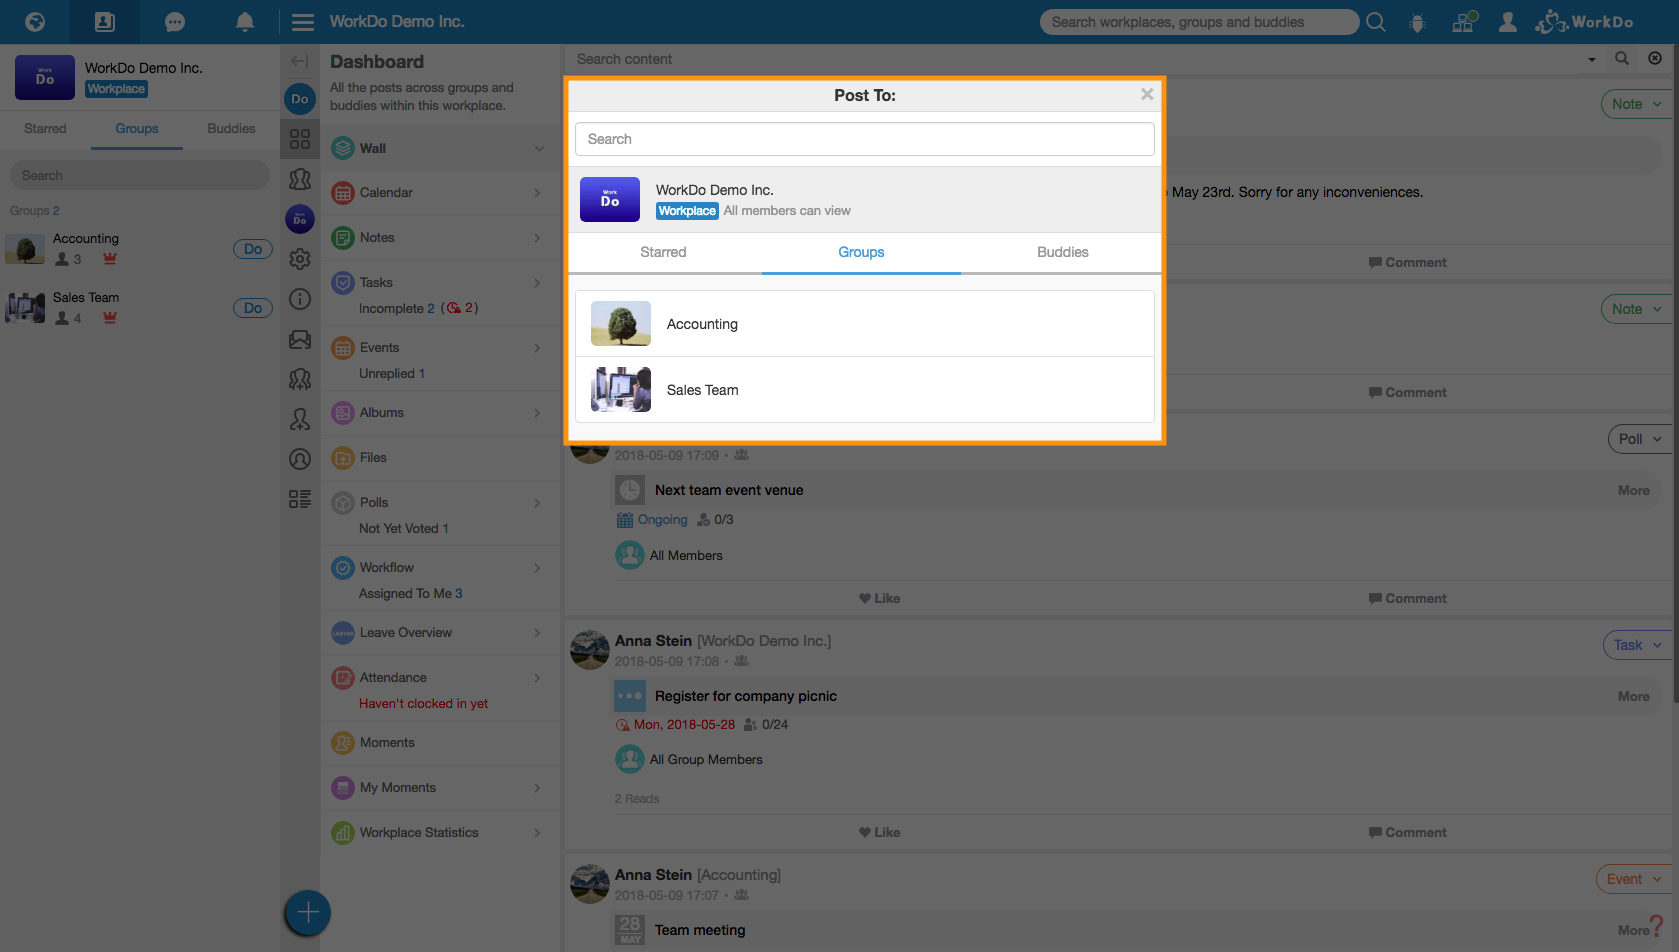The width and height of the screenshot is (1679, 952).
Task: Click the search icon beside Search content
Action: click(1622, 59)
